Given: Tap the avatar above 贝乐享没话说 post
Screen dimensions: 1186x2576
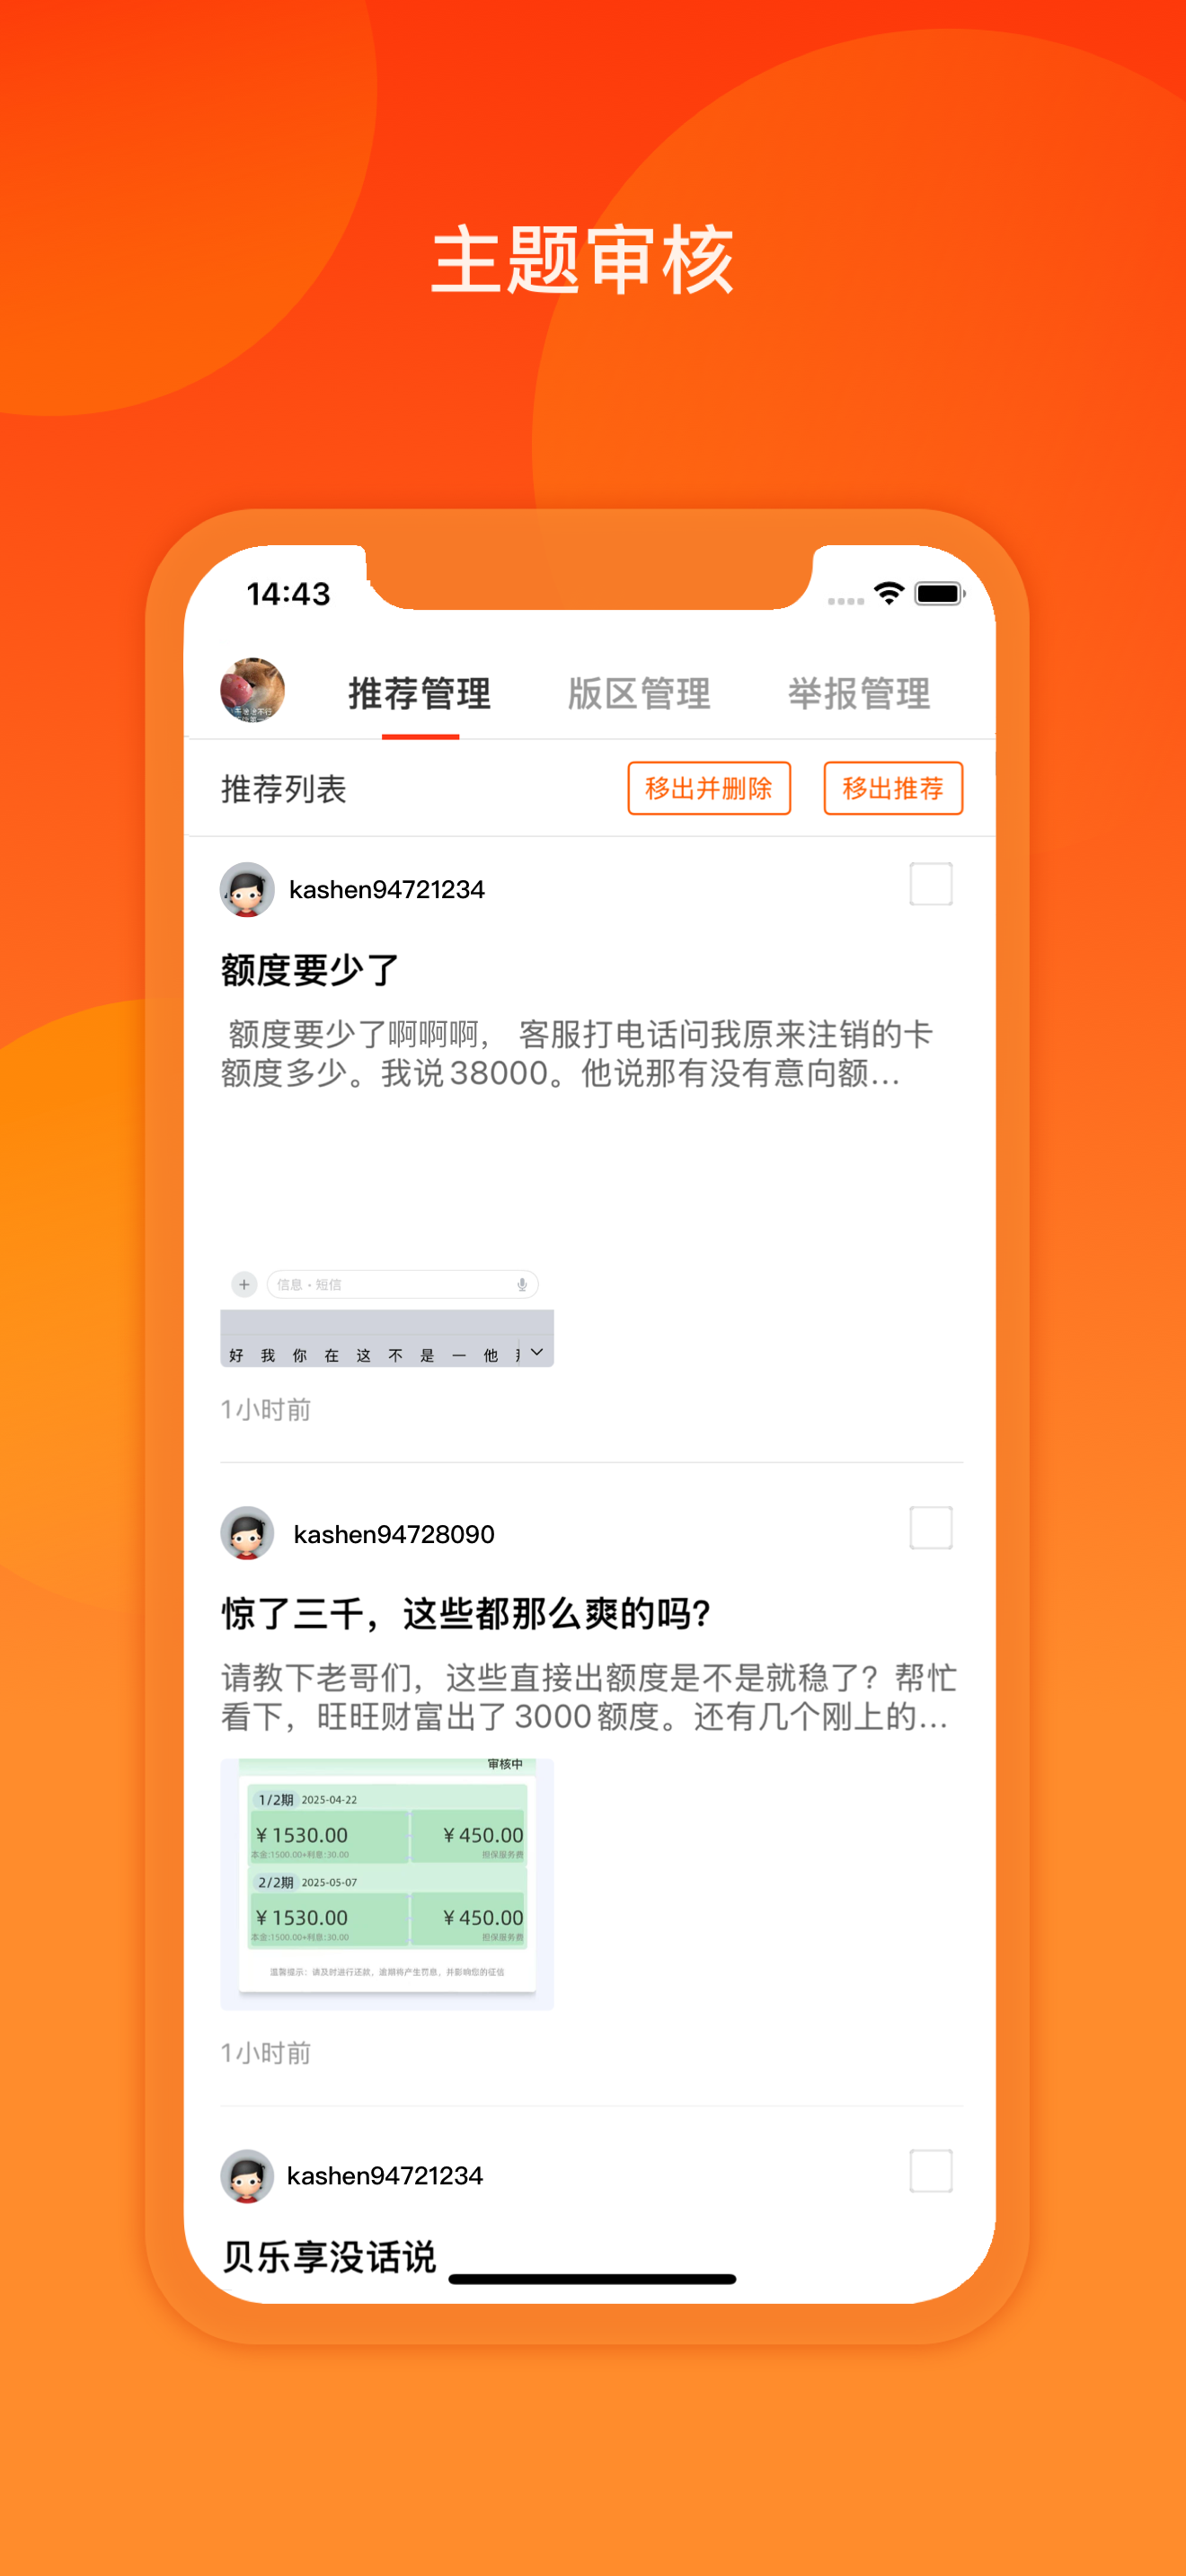Looking at the screenshot, I should tap(247, 2175).
